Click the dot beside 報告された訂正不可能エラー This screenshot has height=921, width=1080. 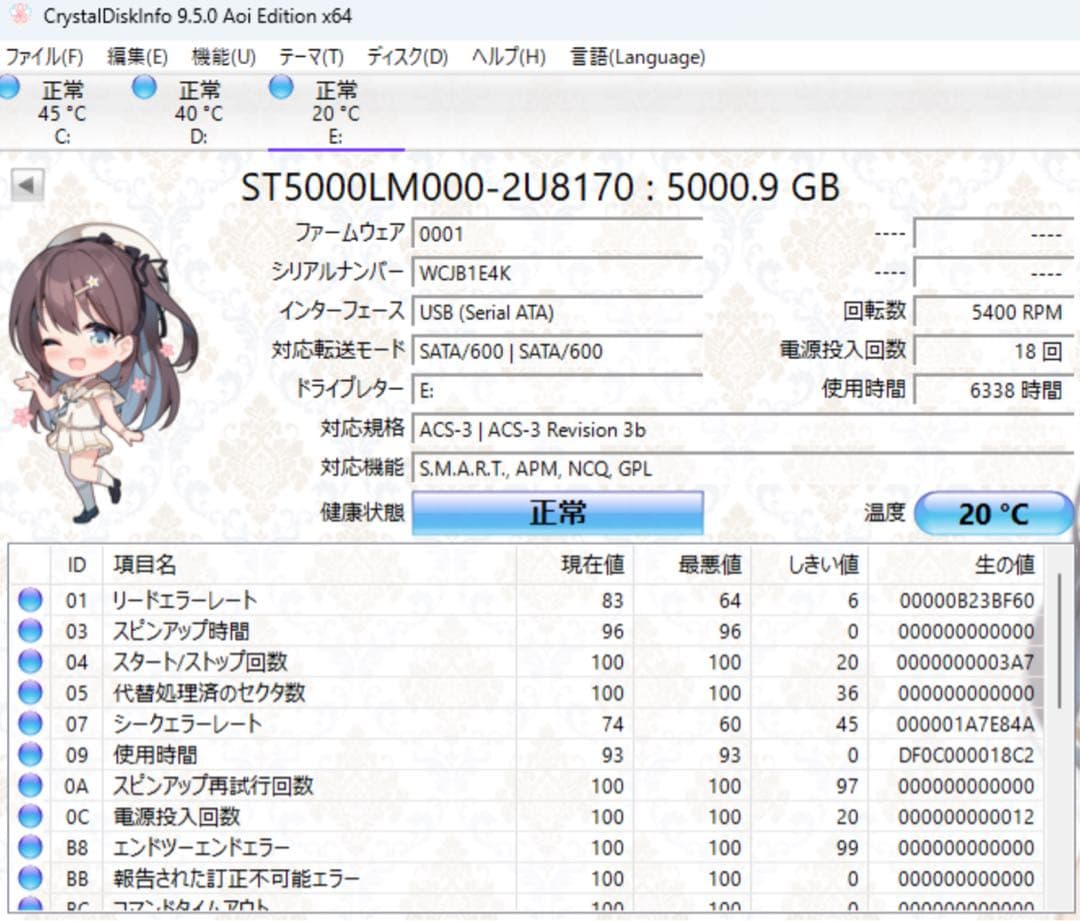(x=30, y=877)
